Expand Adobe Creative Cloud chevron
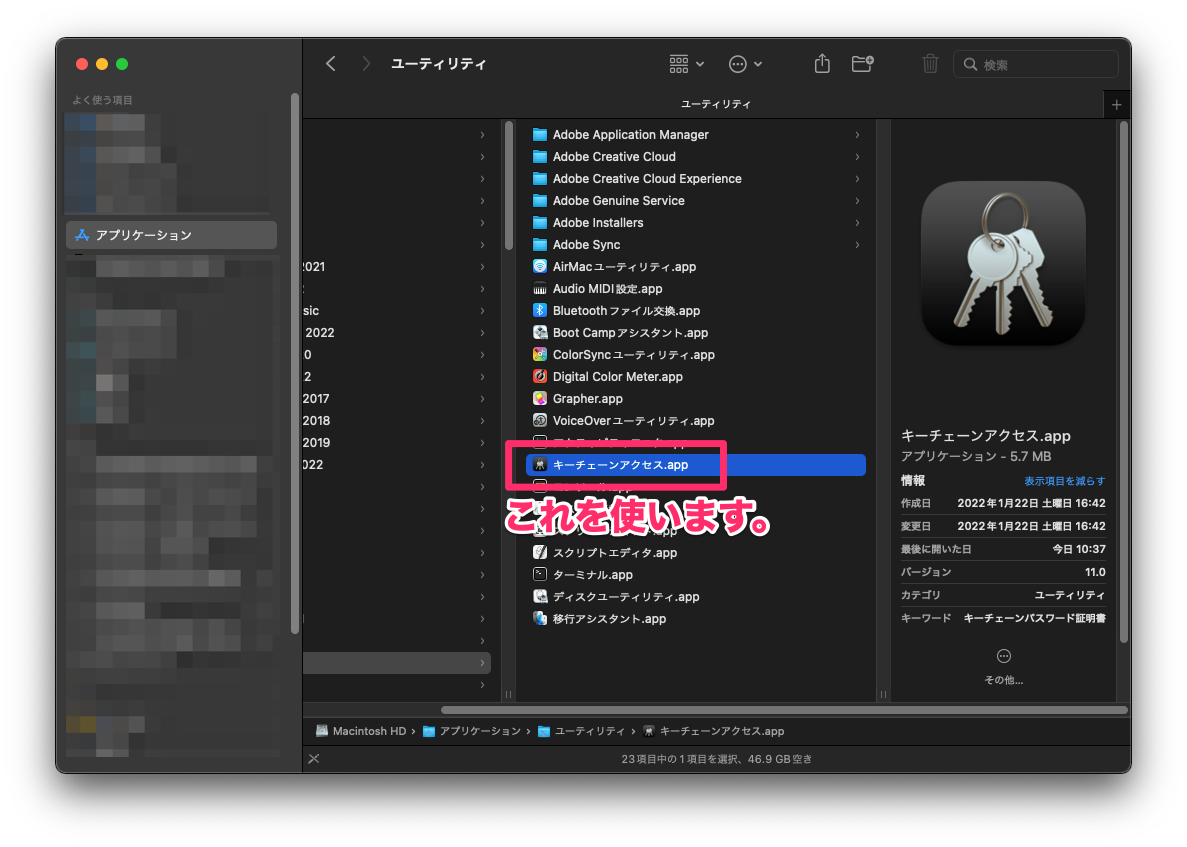 pyautogui.click(x=857, y=157)
